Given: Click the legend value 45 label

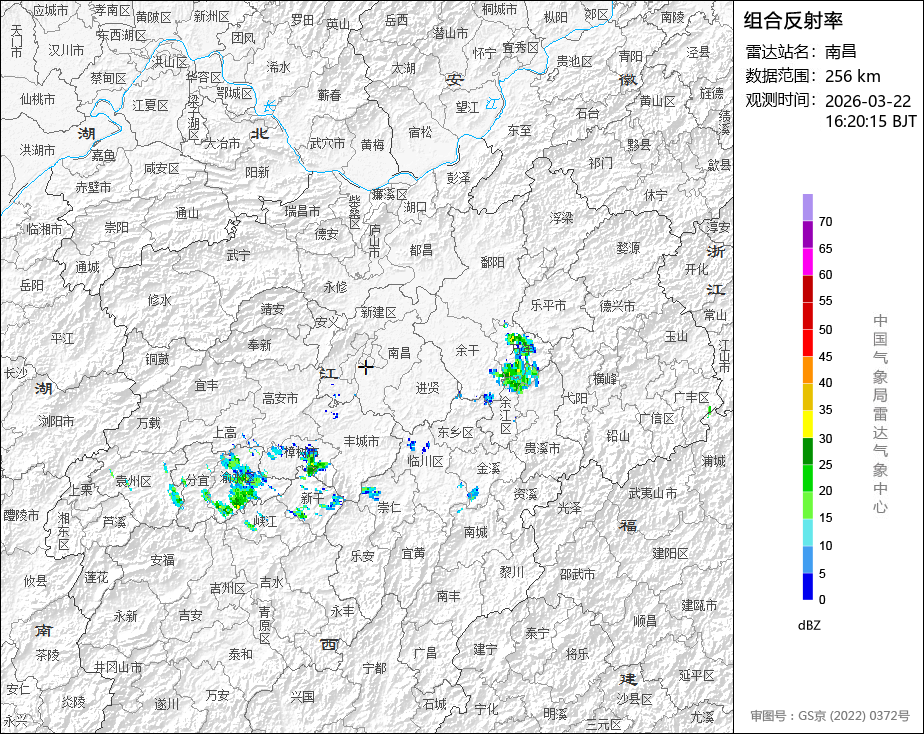Looking at the screenshot, I should 826,356.
